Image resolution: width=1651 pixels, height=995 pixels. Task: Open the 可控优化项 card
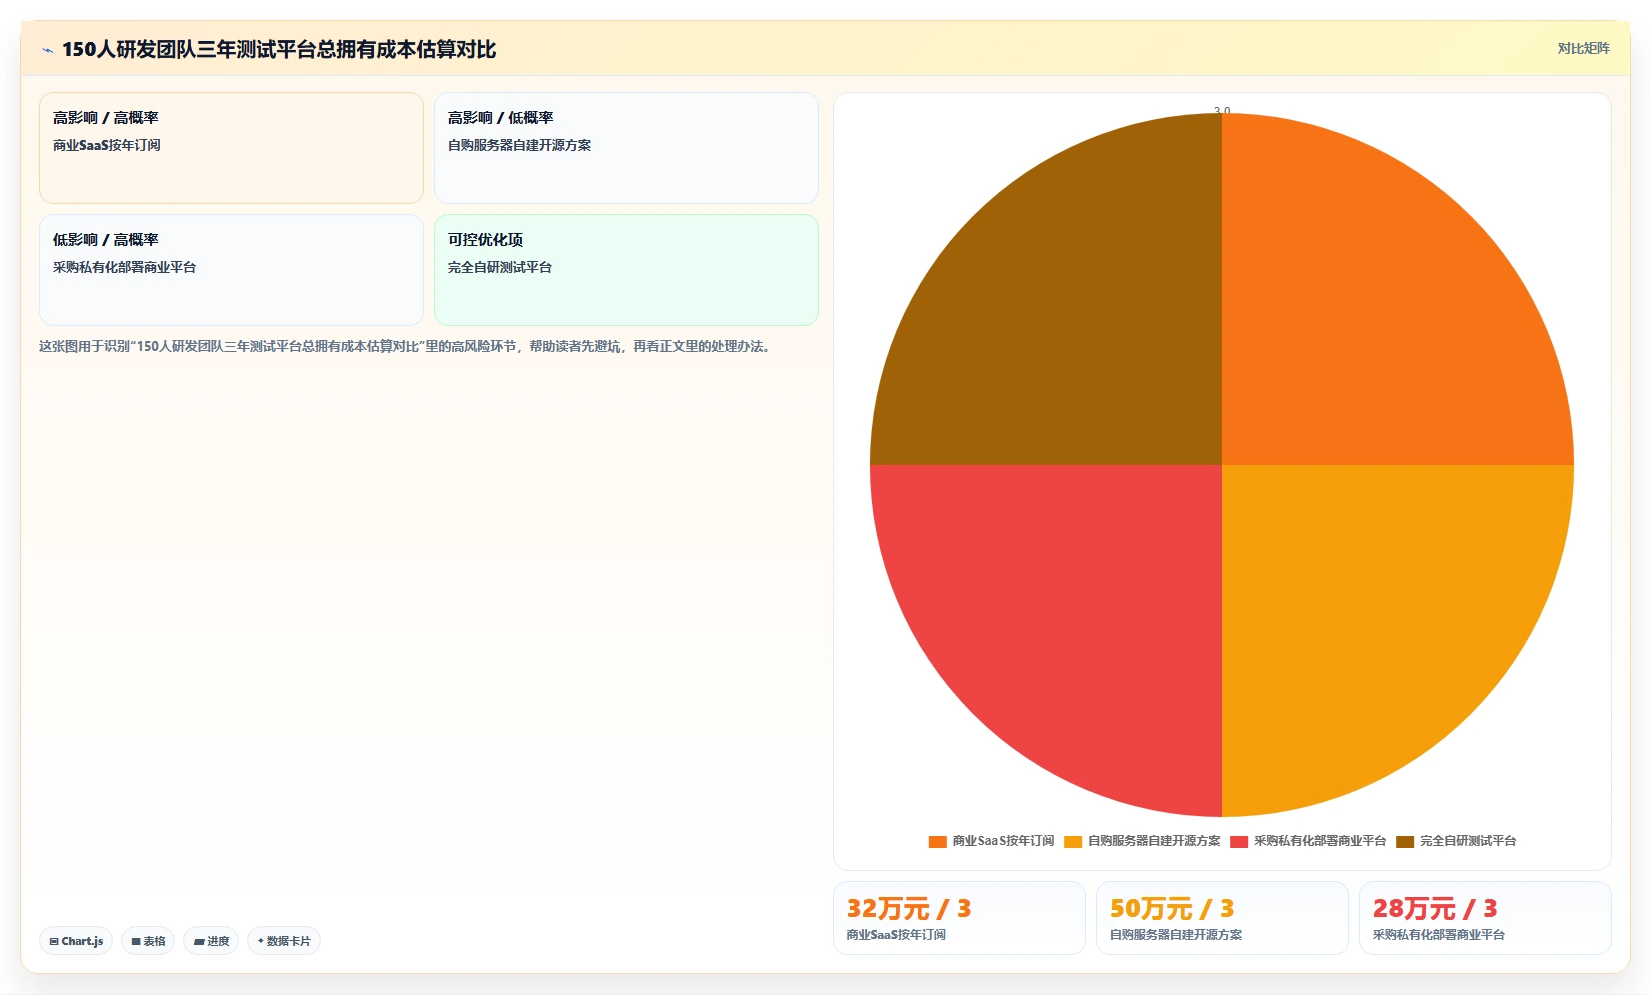pos(626,270)
